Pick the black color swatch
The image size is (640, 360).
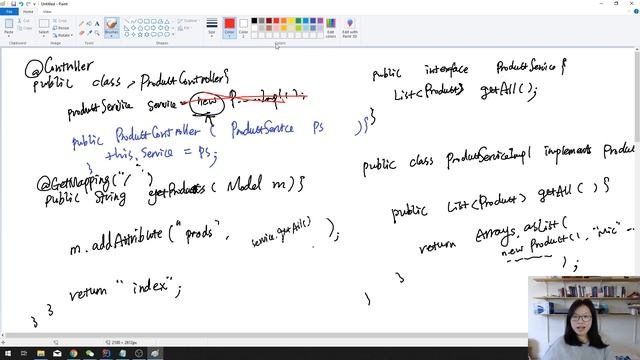[254, 20]
